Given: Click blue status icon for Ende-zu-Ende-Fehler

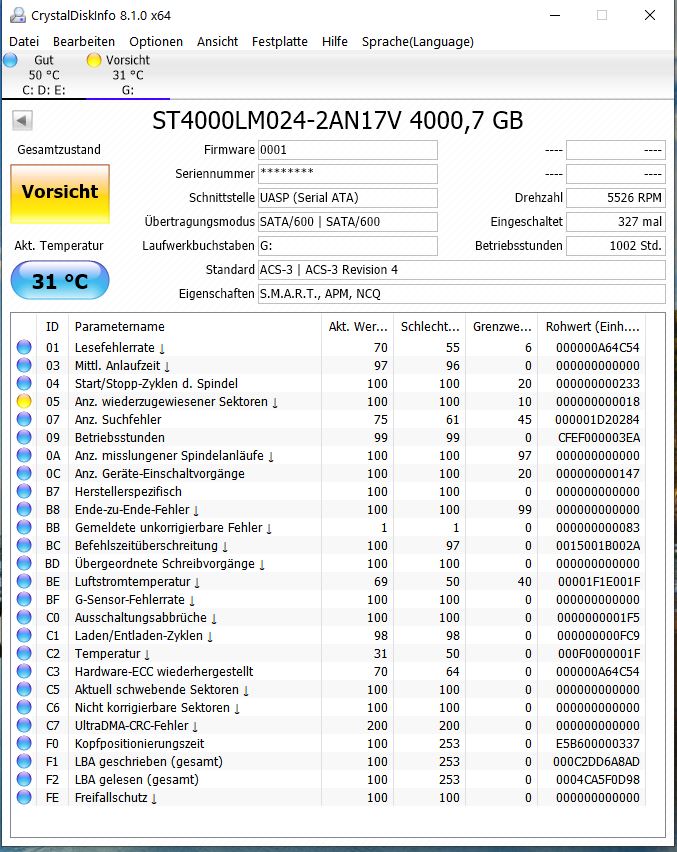Looking at the screenshot, I should (24, 509).
